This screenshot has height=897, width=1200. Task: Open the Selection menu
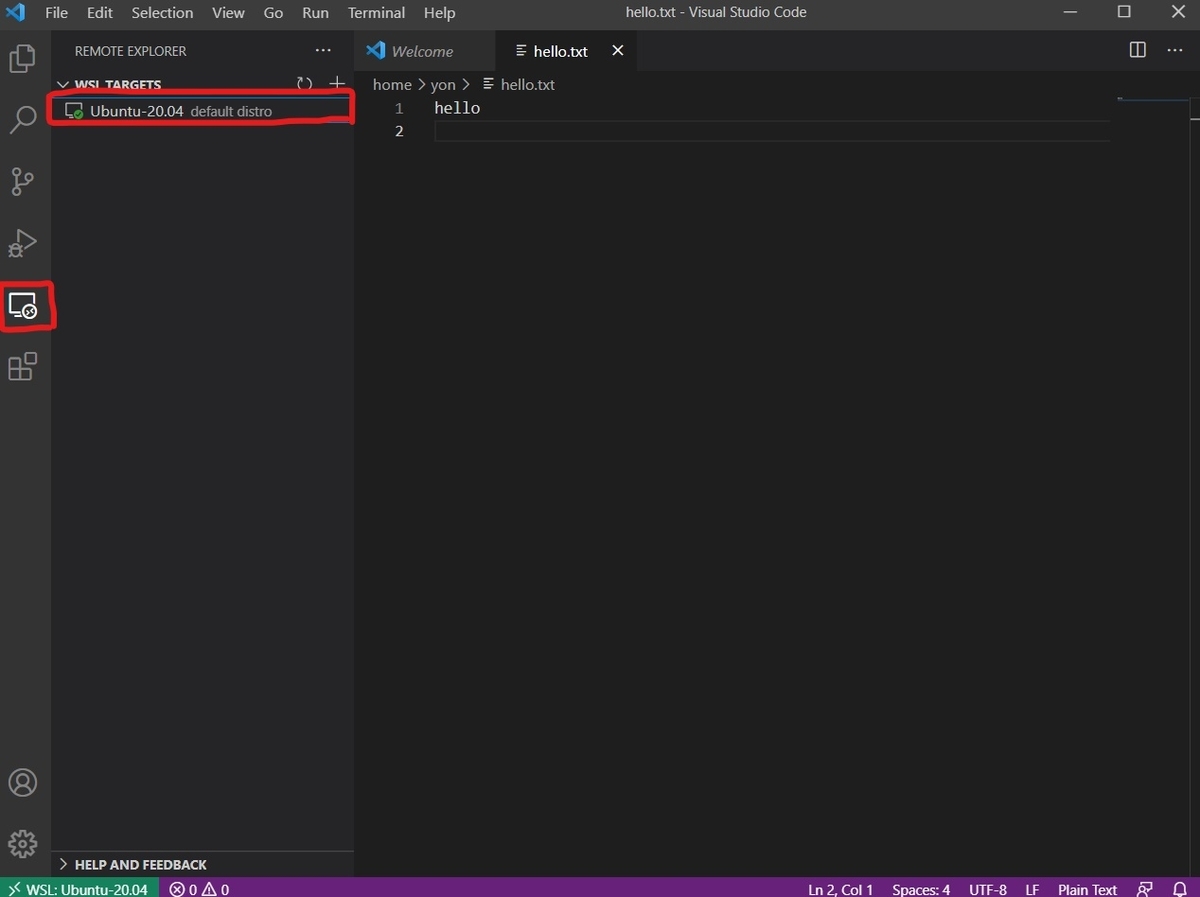162,13
